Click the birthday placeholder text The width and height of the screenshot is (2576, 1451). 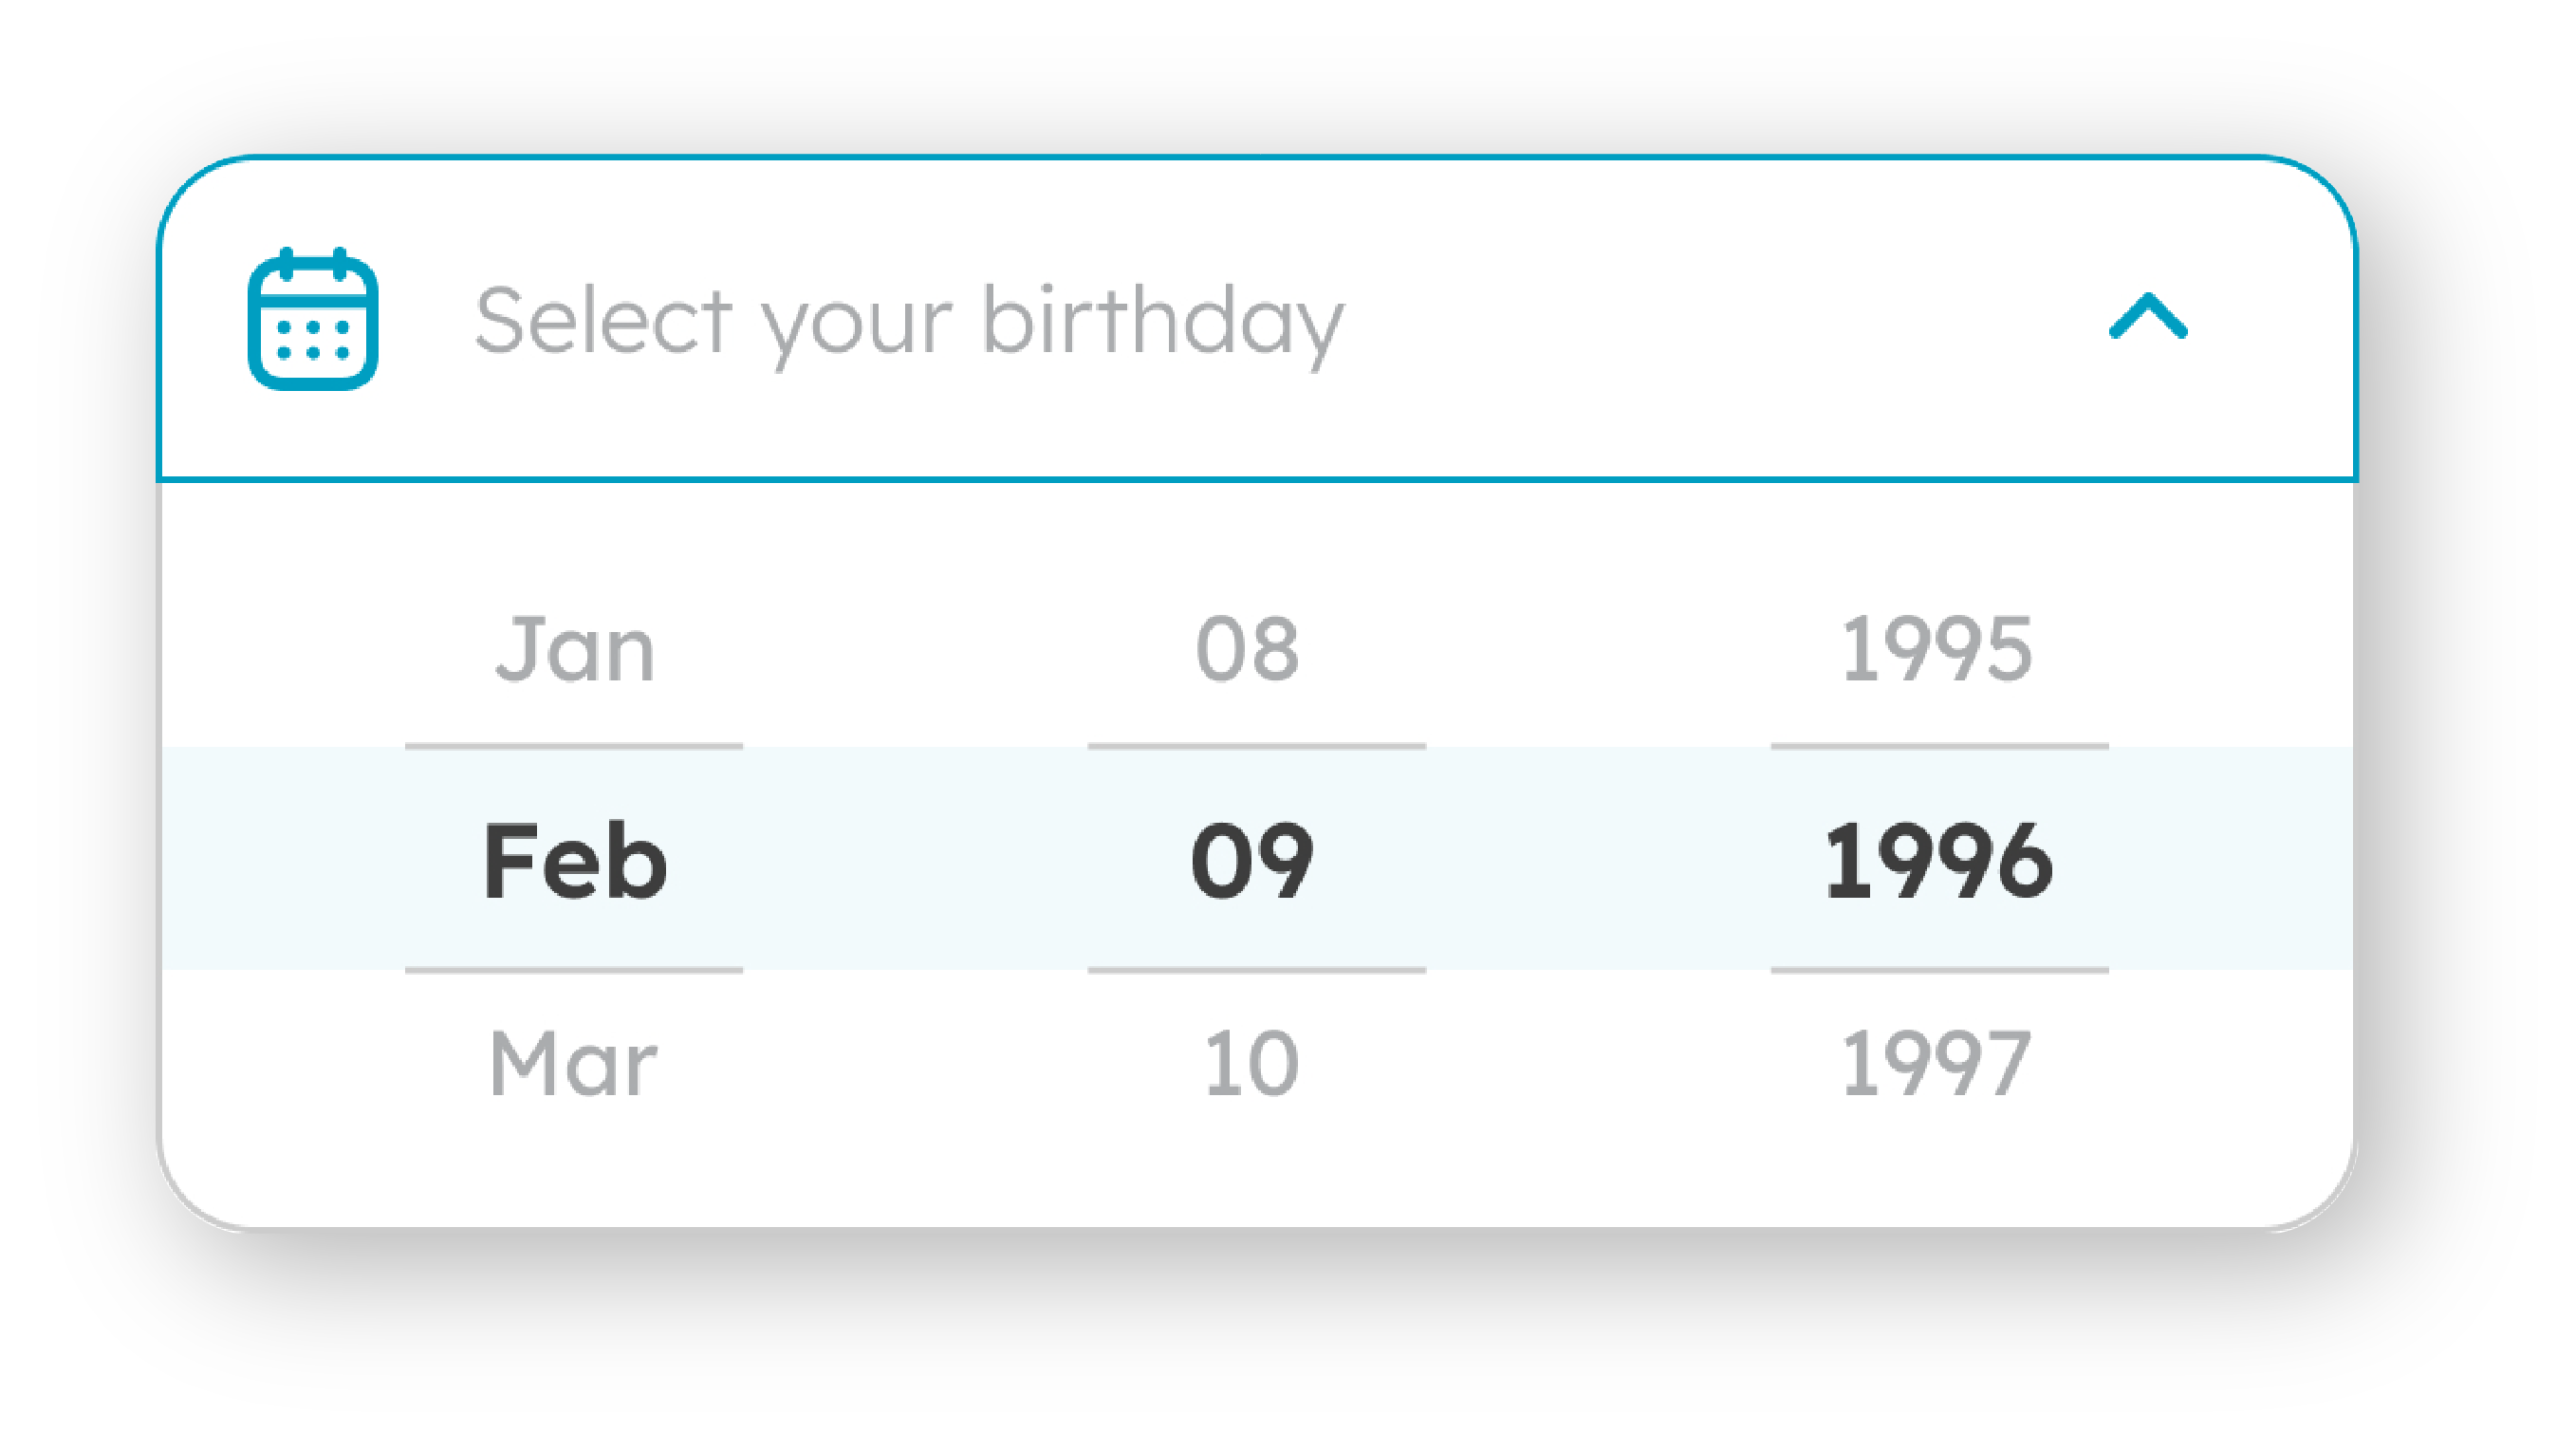click(x=908, y=320)
